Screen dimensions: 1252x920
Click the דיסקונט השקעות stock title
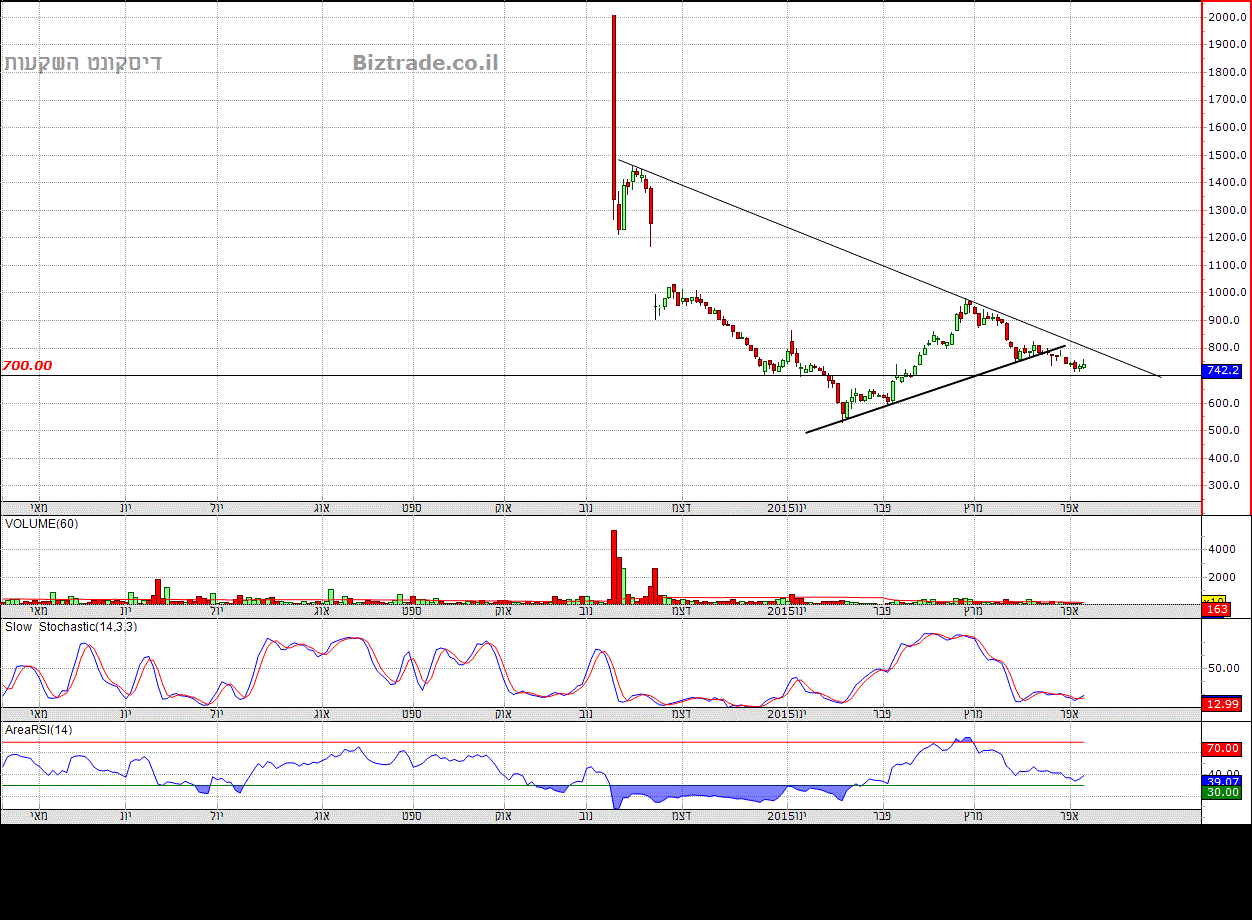click(83, 63)
